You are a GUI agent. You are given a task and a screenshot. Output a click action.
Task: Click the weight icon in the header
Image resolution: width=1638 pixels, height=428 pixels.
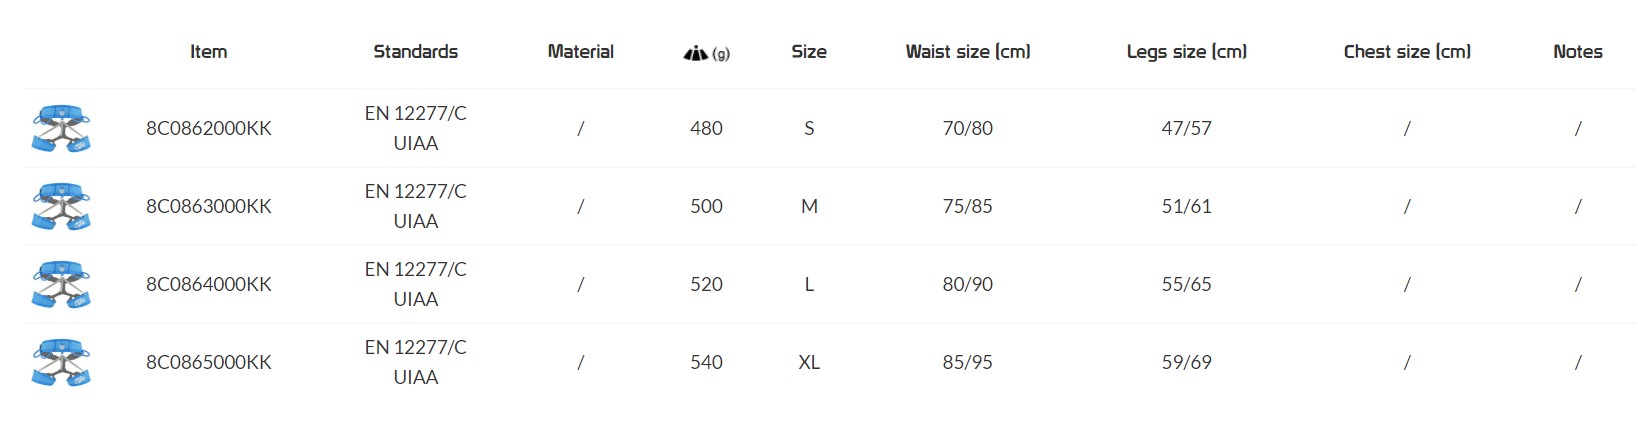(696, 53)
